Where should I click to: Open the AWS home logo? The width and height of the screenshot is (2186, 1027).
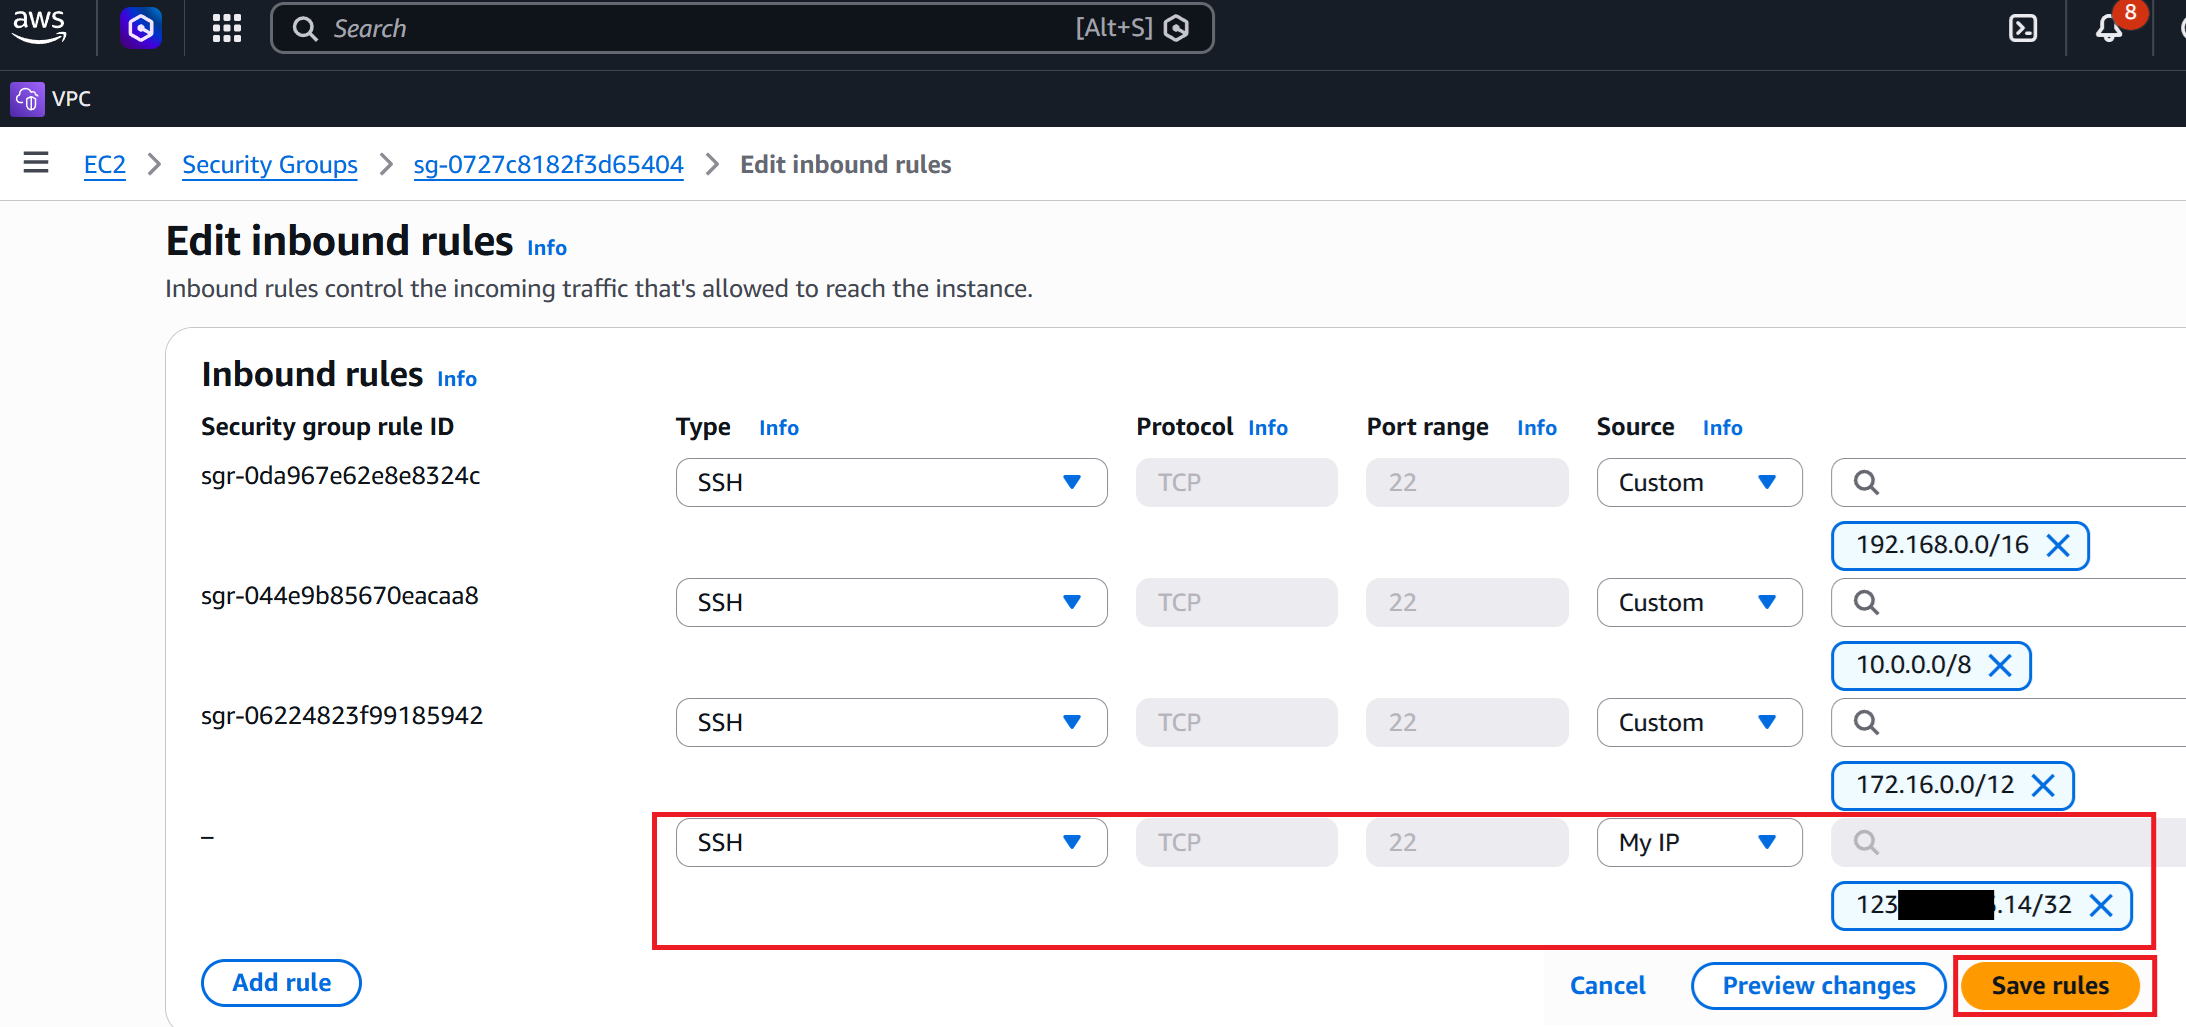39,27
